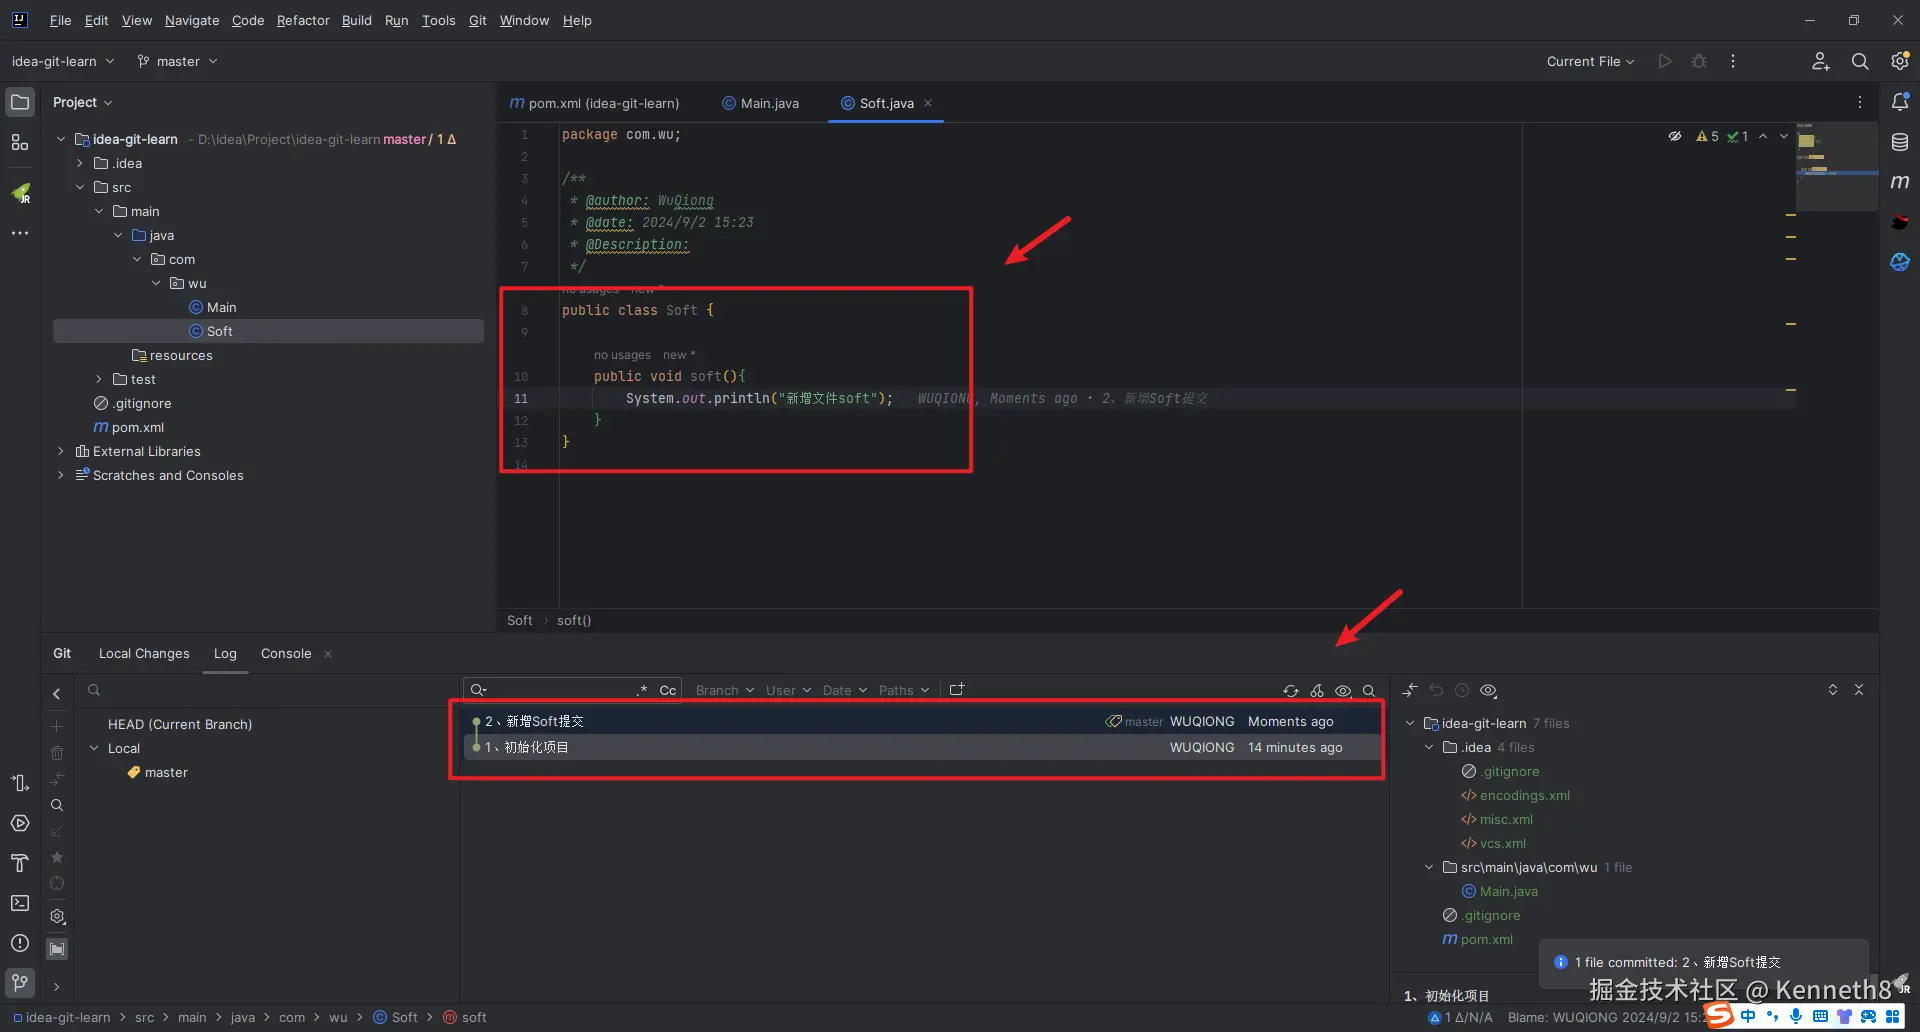
Task: Toggle the reader mode eye icon in editor
Action: click(1675, 136)
